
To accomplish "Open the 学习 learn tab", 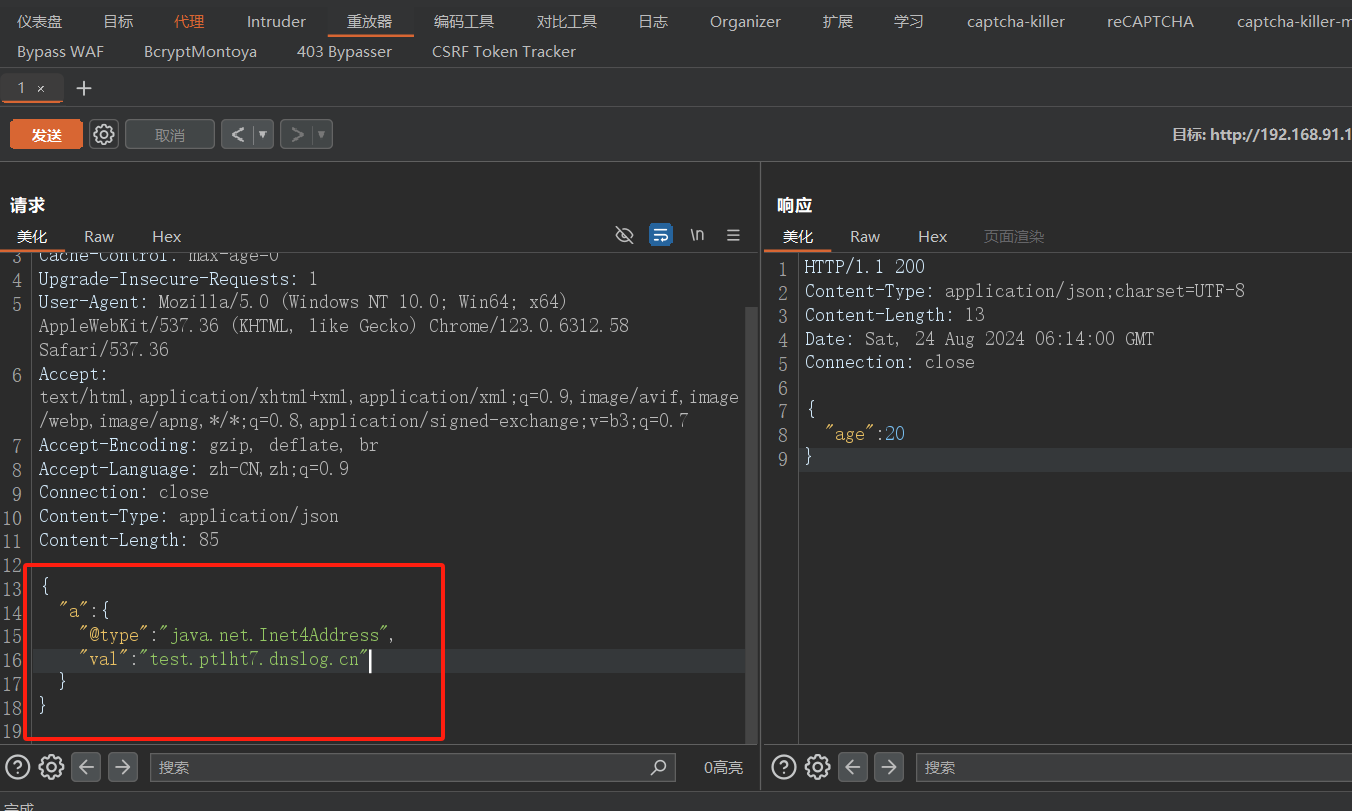I will [x=909, y=21].
